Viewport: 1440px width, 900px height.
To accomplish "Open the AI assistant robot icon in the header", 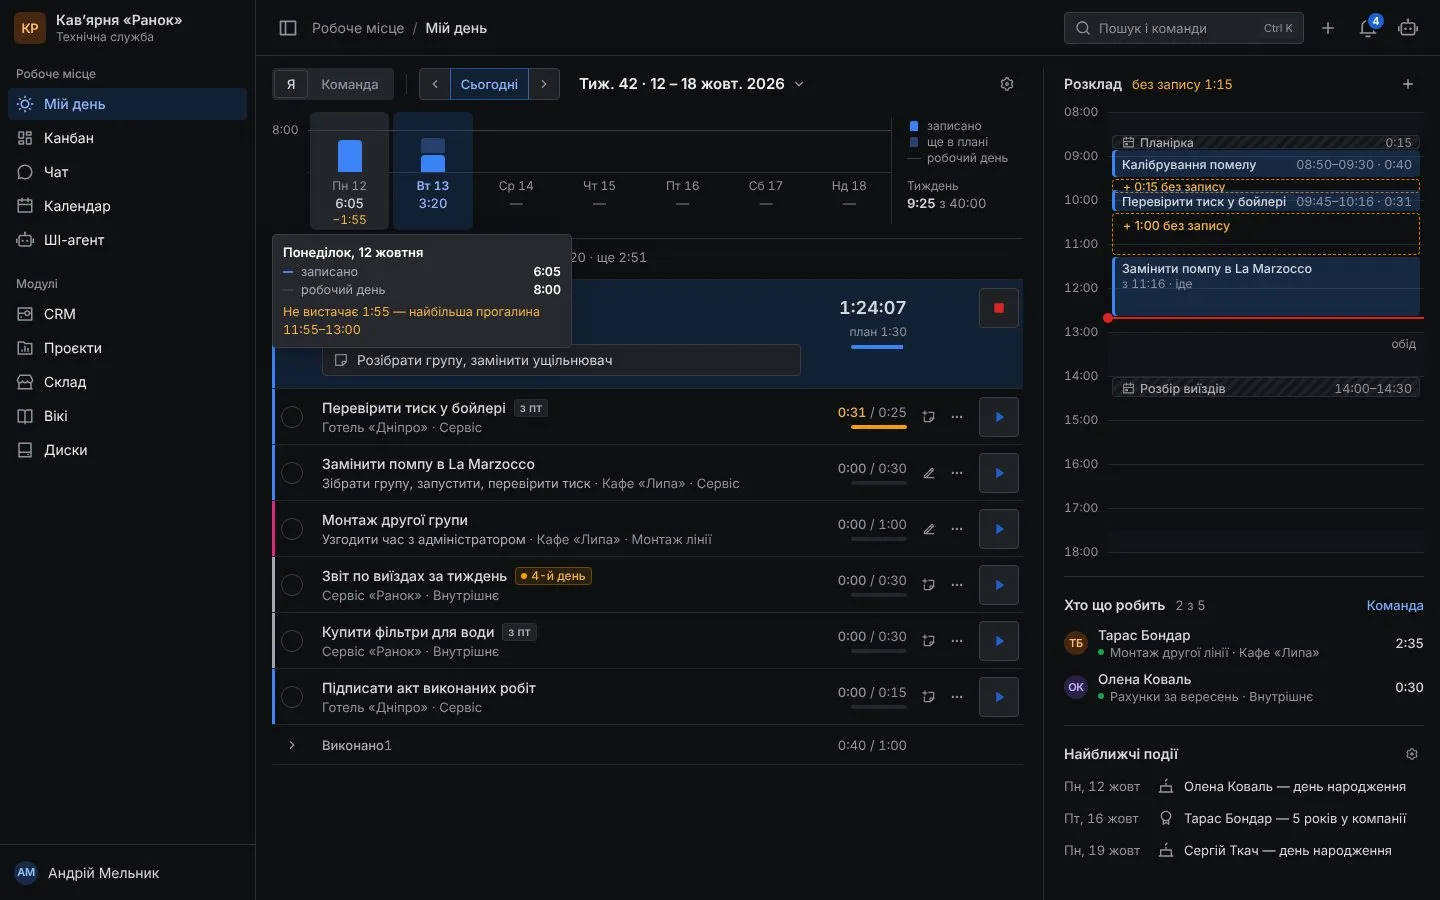I will tap(1408, 28).
